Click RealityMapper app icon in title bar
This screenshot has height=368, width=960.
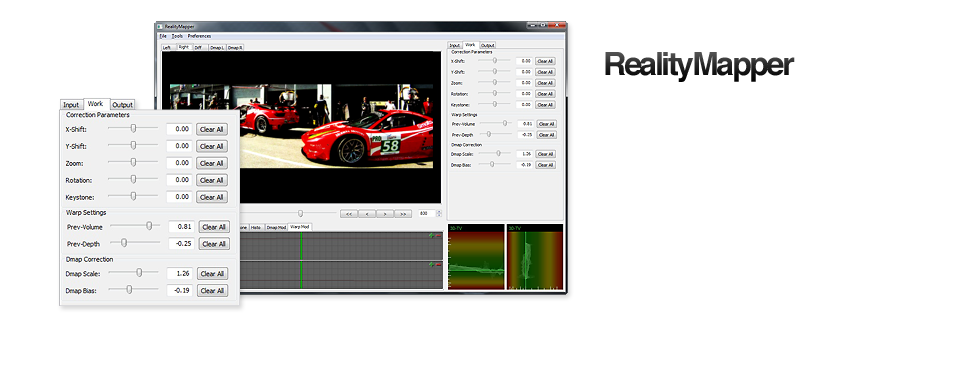(x=160, y=27)
